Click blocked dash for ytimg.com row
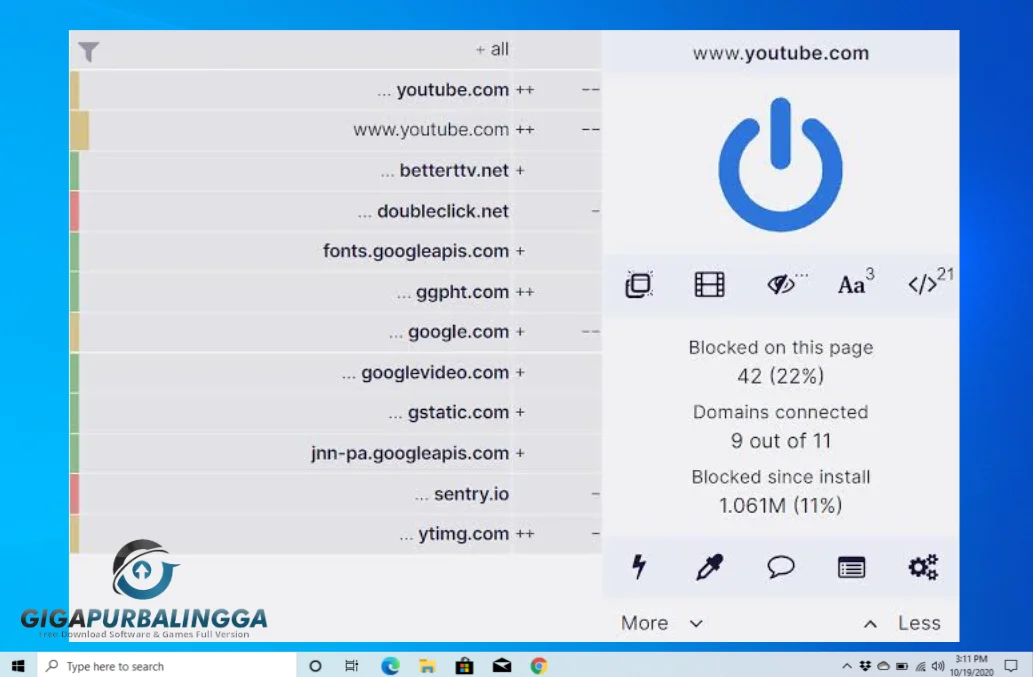1033x677 pixels. [595, 534]
